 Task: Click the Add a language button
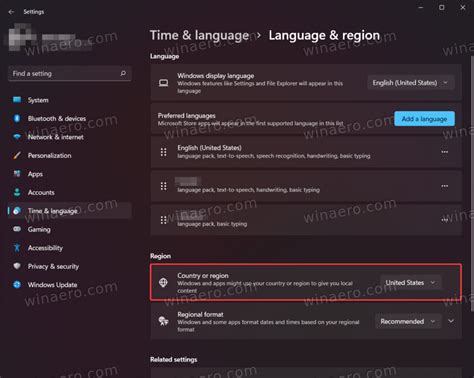pos(424,119)
